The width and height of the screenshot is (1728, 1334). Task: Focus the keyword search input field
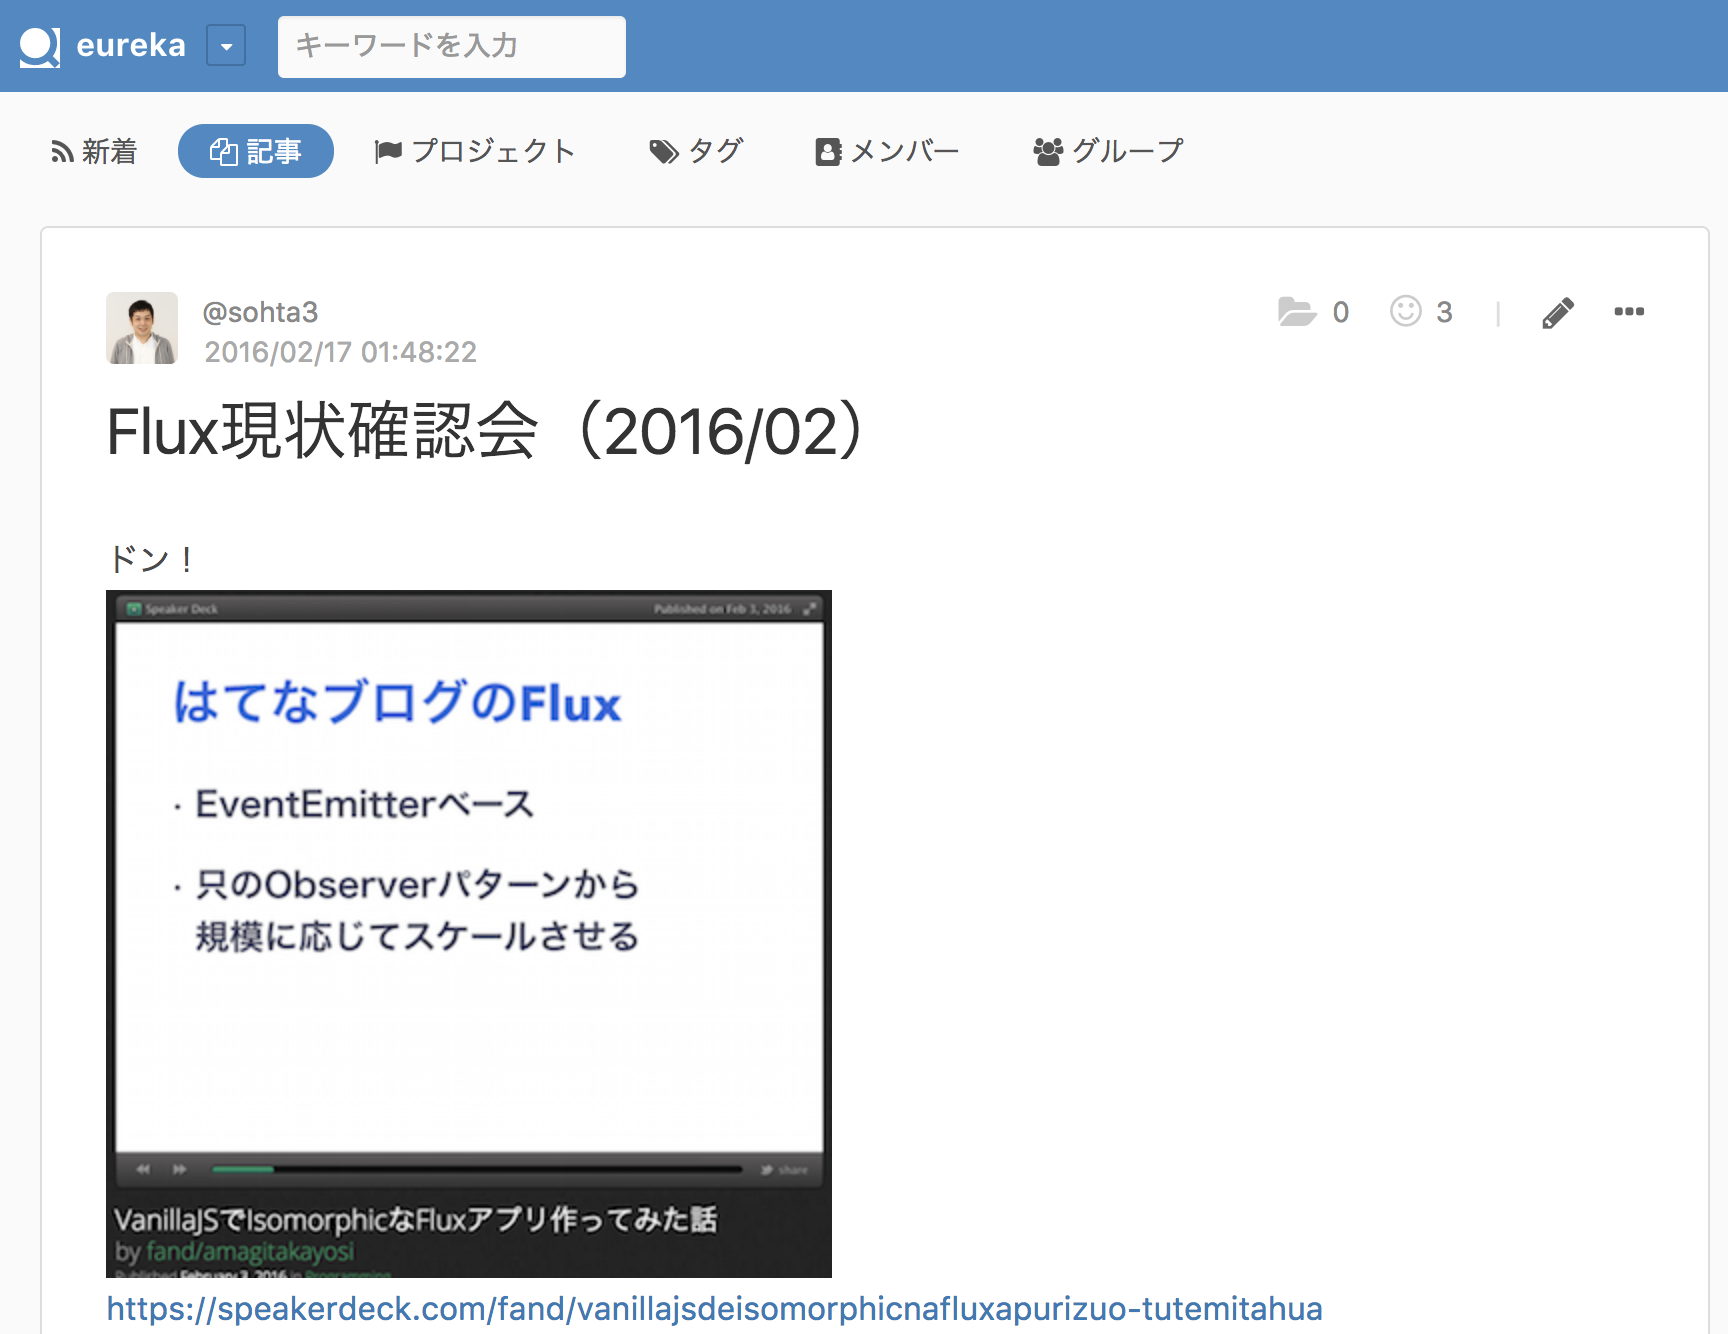coord(452,46)
